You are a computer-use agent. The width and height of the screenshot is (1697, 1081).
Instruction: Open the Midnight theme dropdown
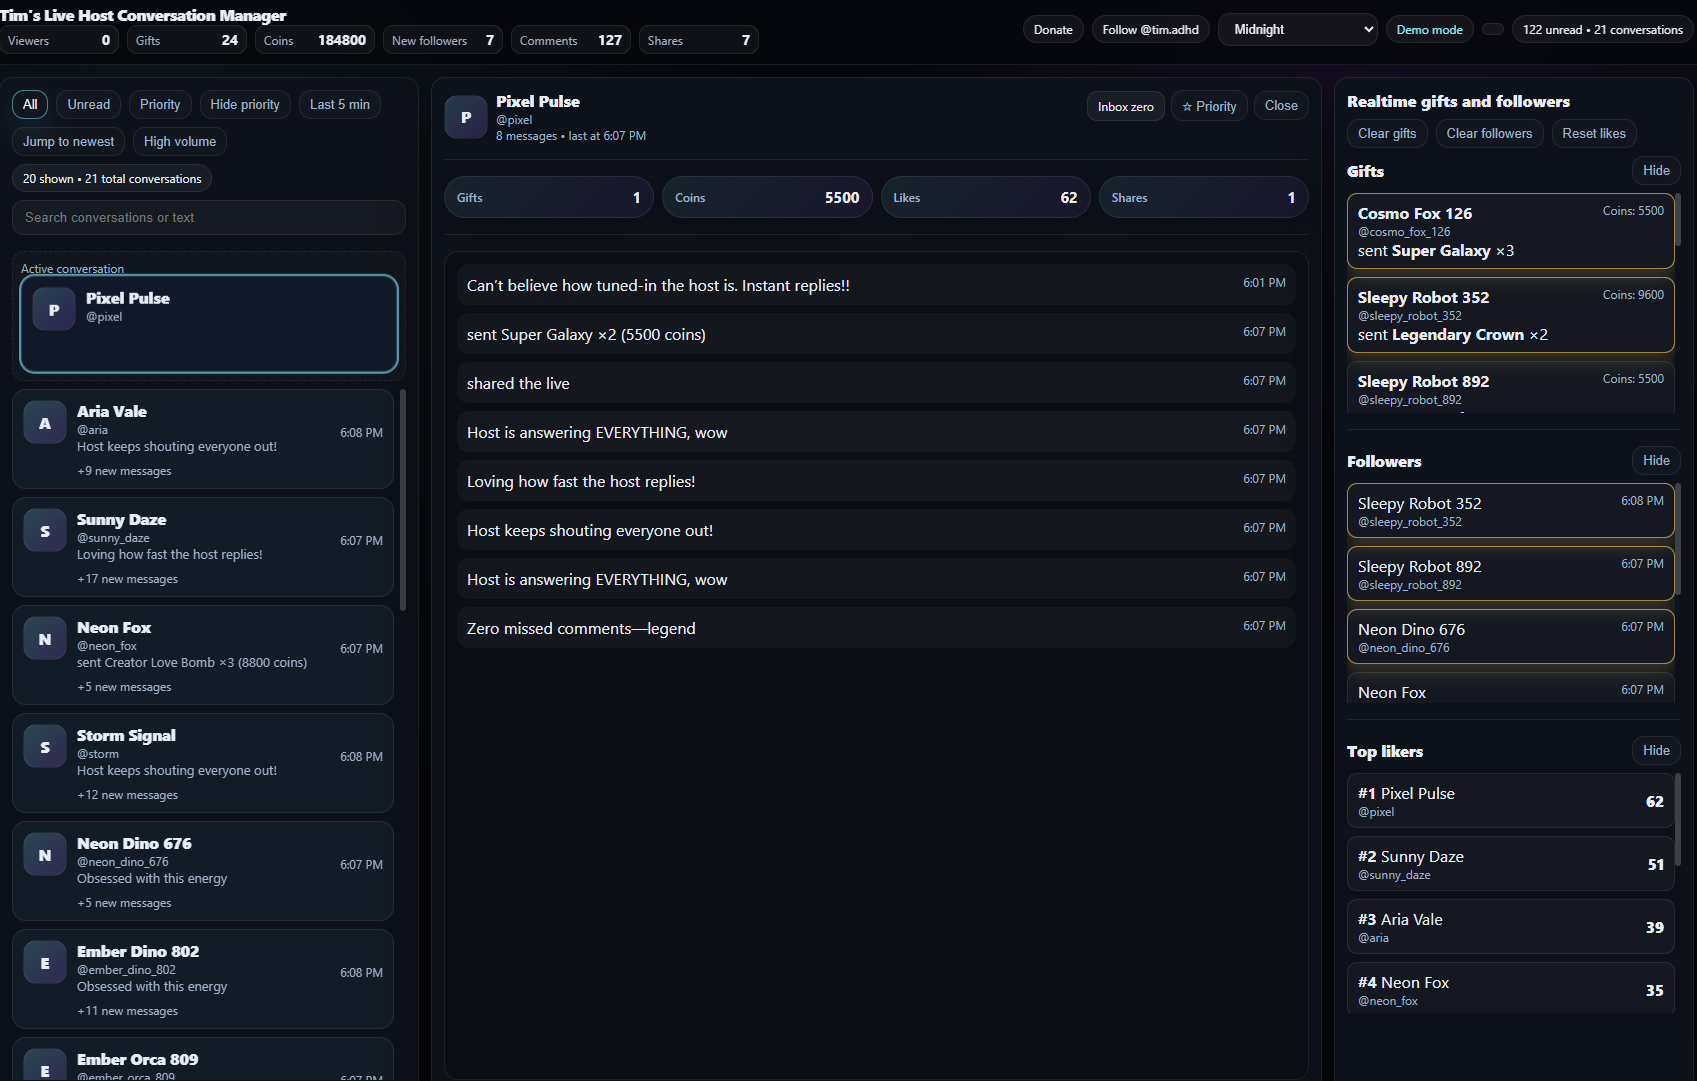click(1298, 30)
